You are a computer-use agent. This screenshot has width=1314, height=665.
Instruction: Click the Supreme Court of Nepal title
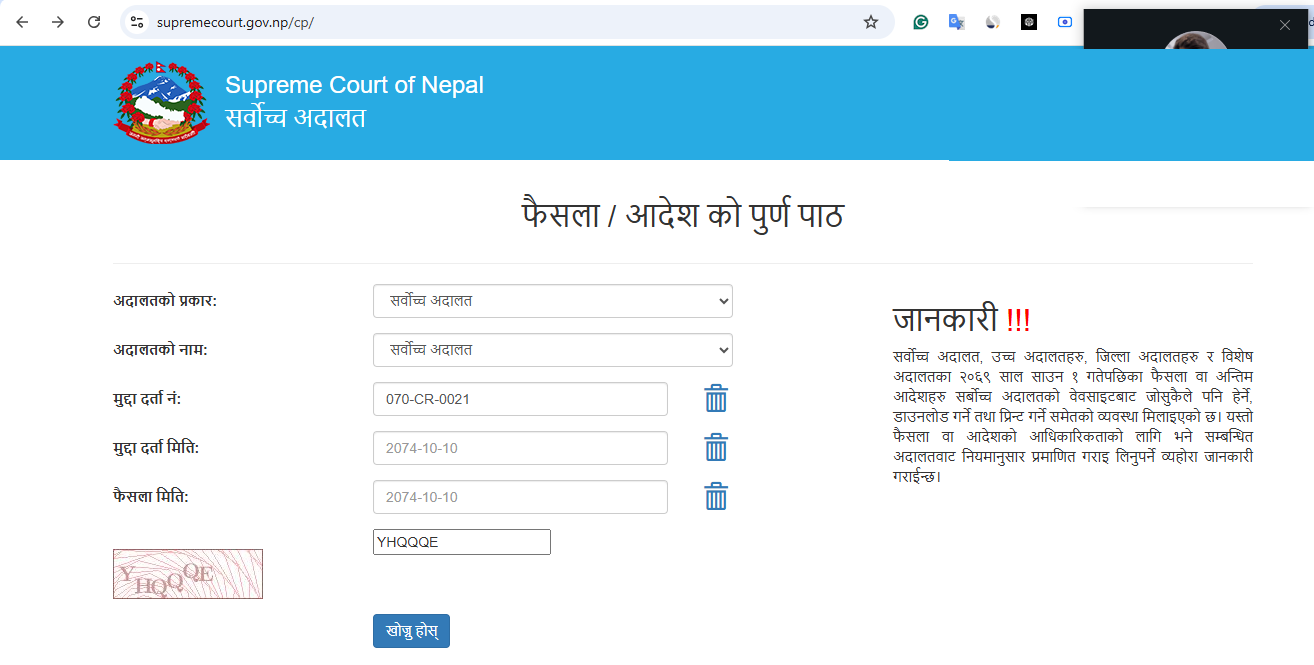[354, 85]
